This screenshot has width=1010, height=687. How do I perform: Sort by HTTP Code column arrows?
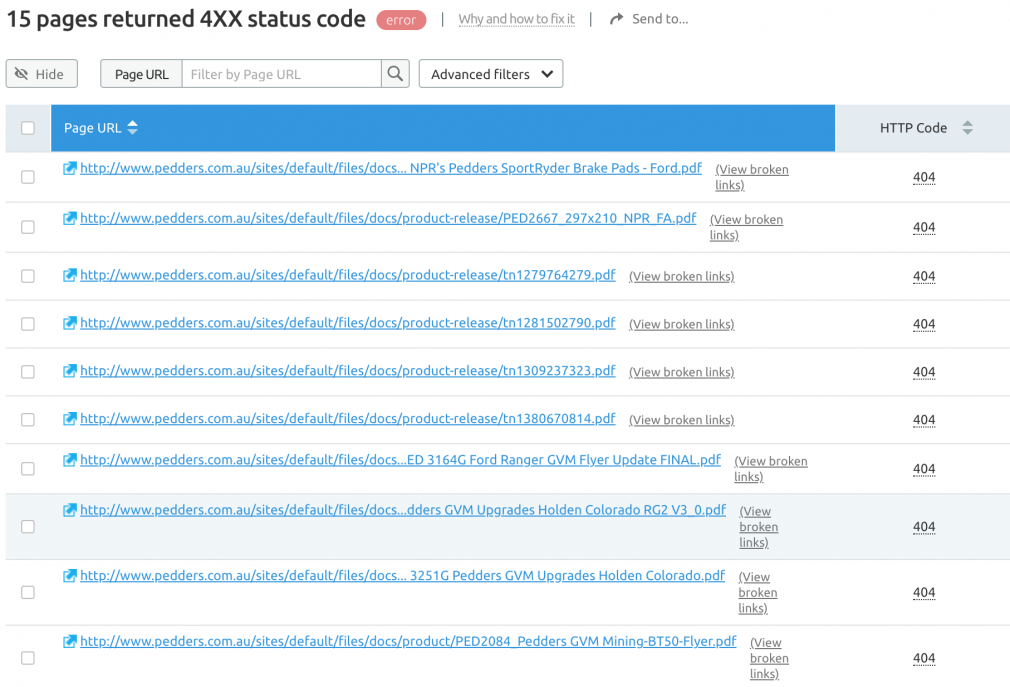[967, 127]
